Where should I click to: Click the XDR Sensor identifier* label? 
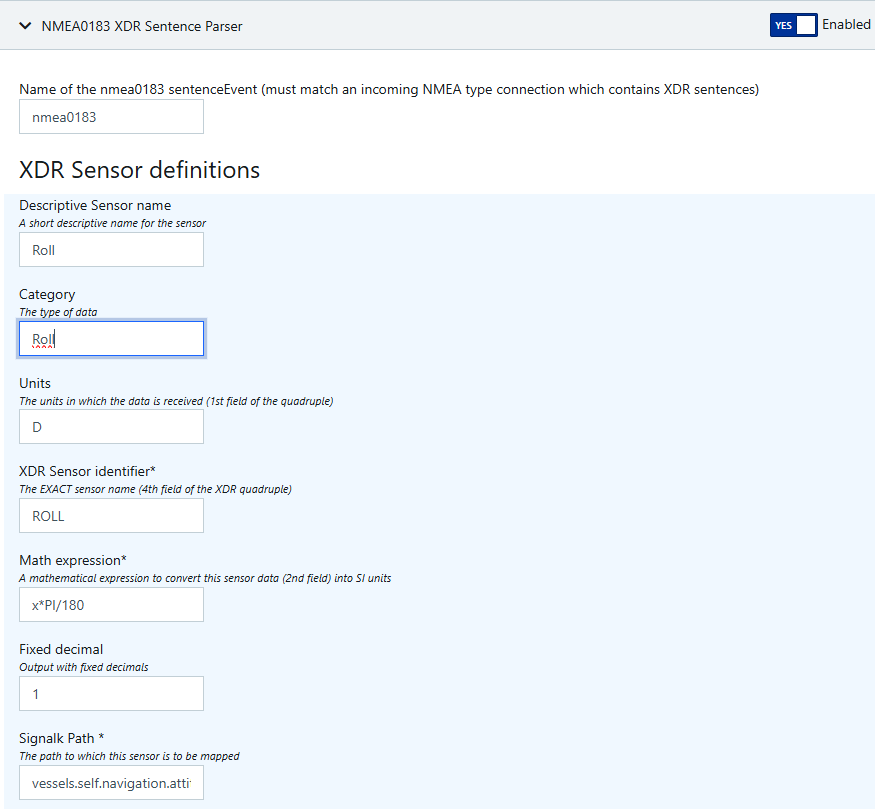click(85, 471)
